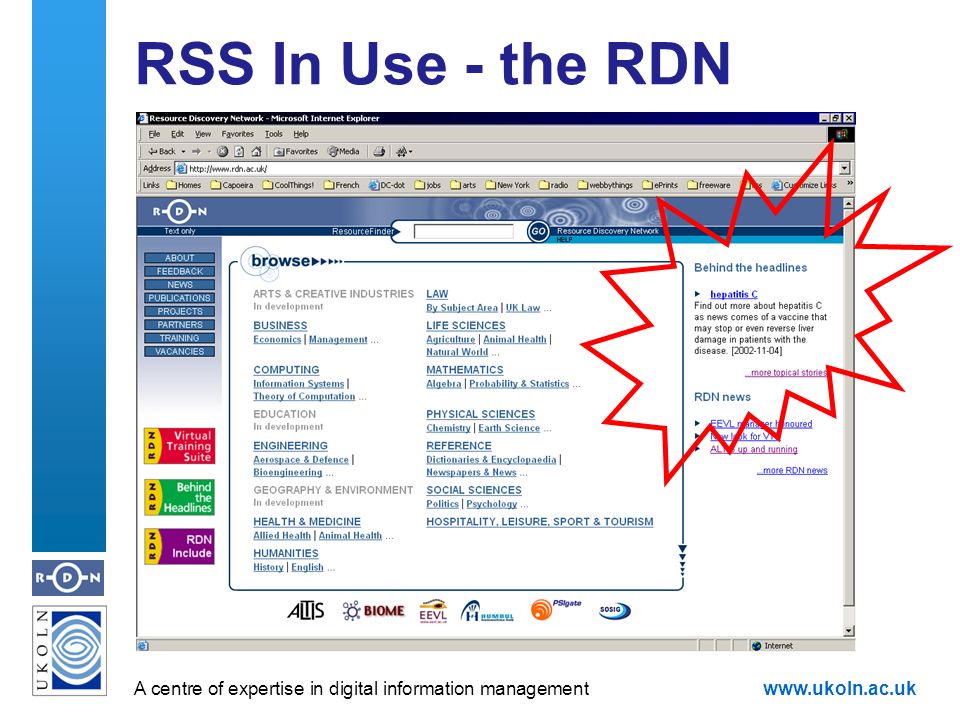Open the PUBLICATIONS sidebar button
The width and height of the screenshot is (960, 720).
[x=179, y=298]
